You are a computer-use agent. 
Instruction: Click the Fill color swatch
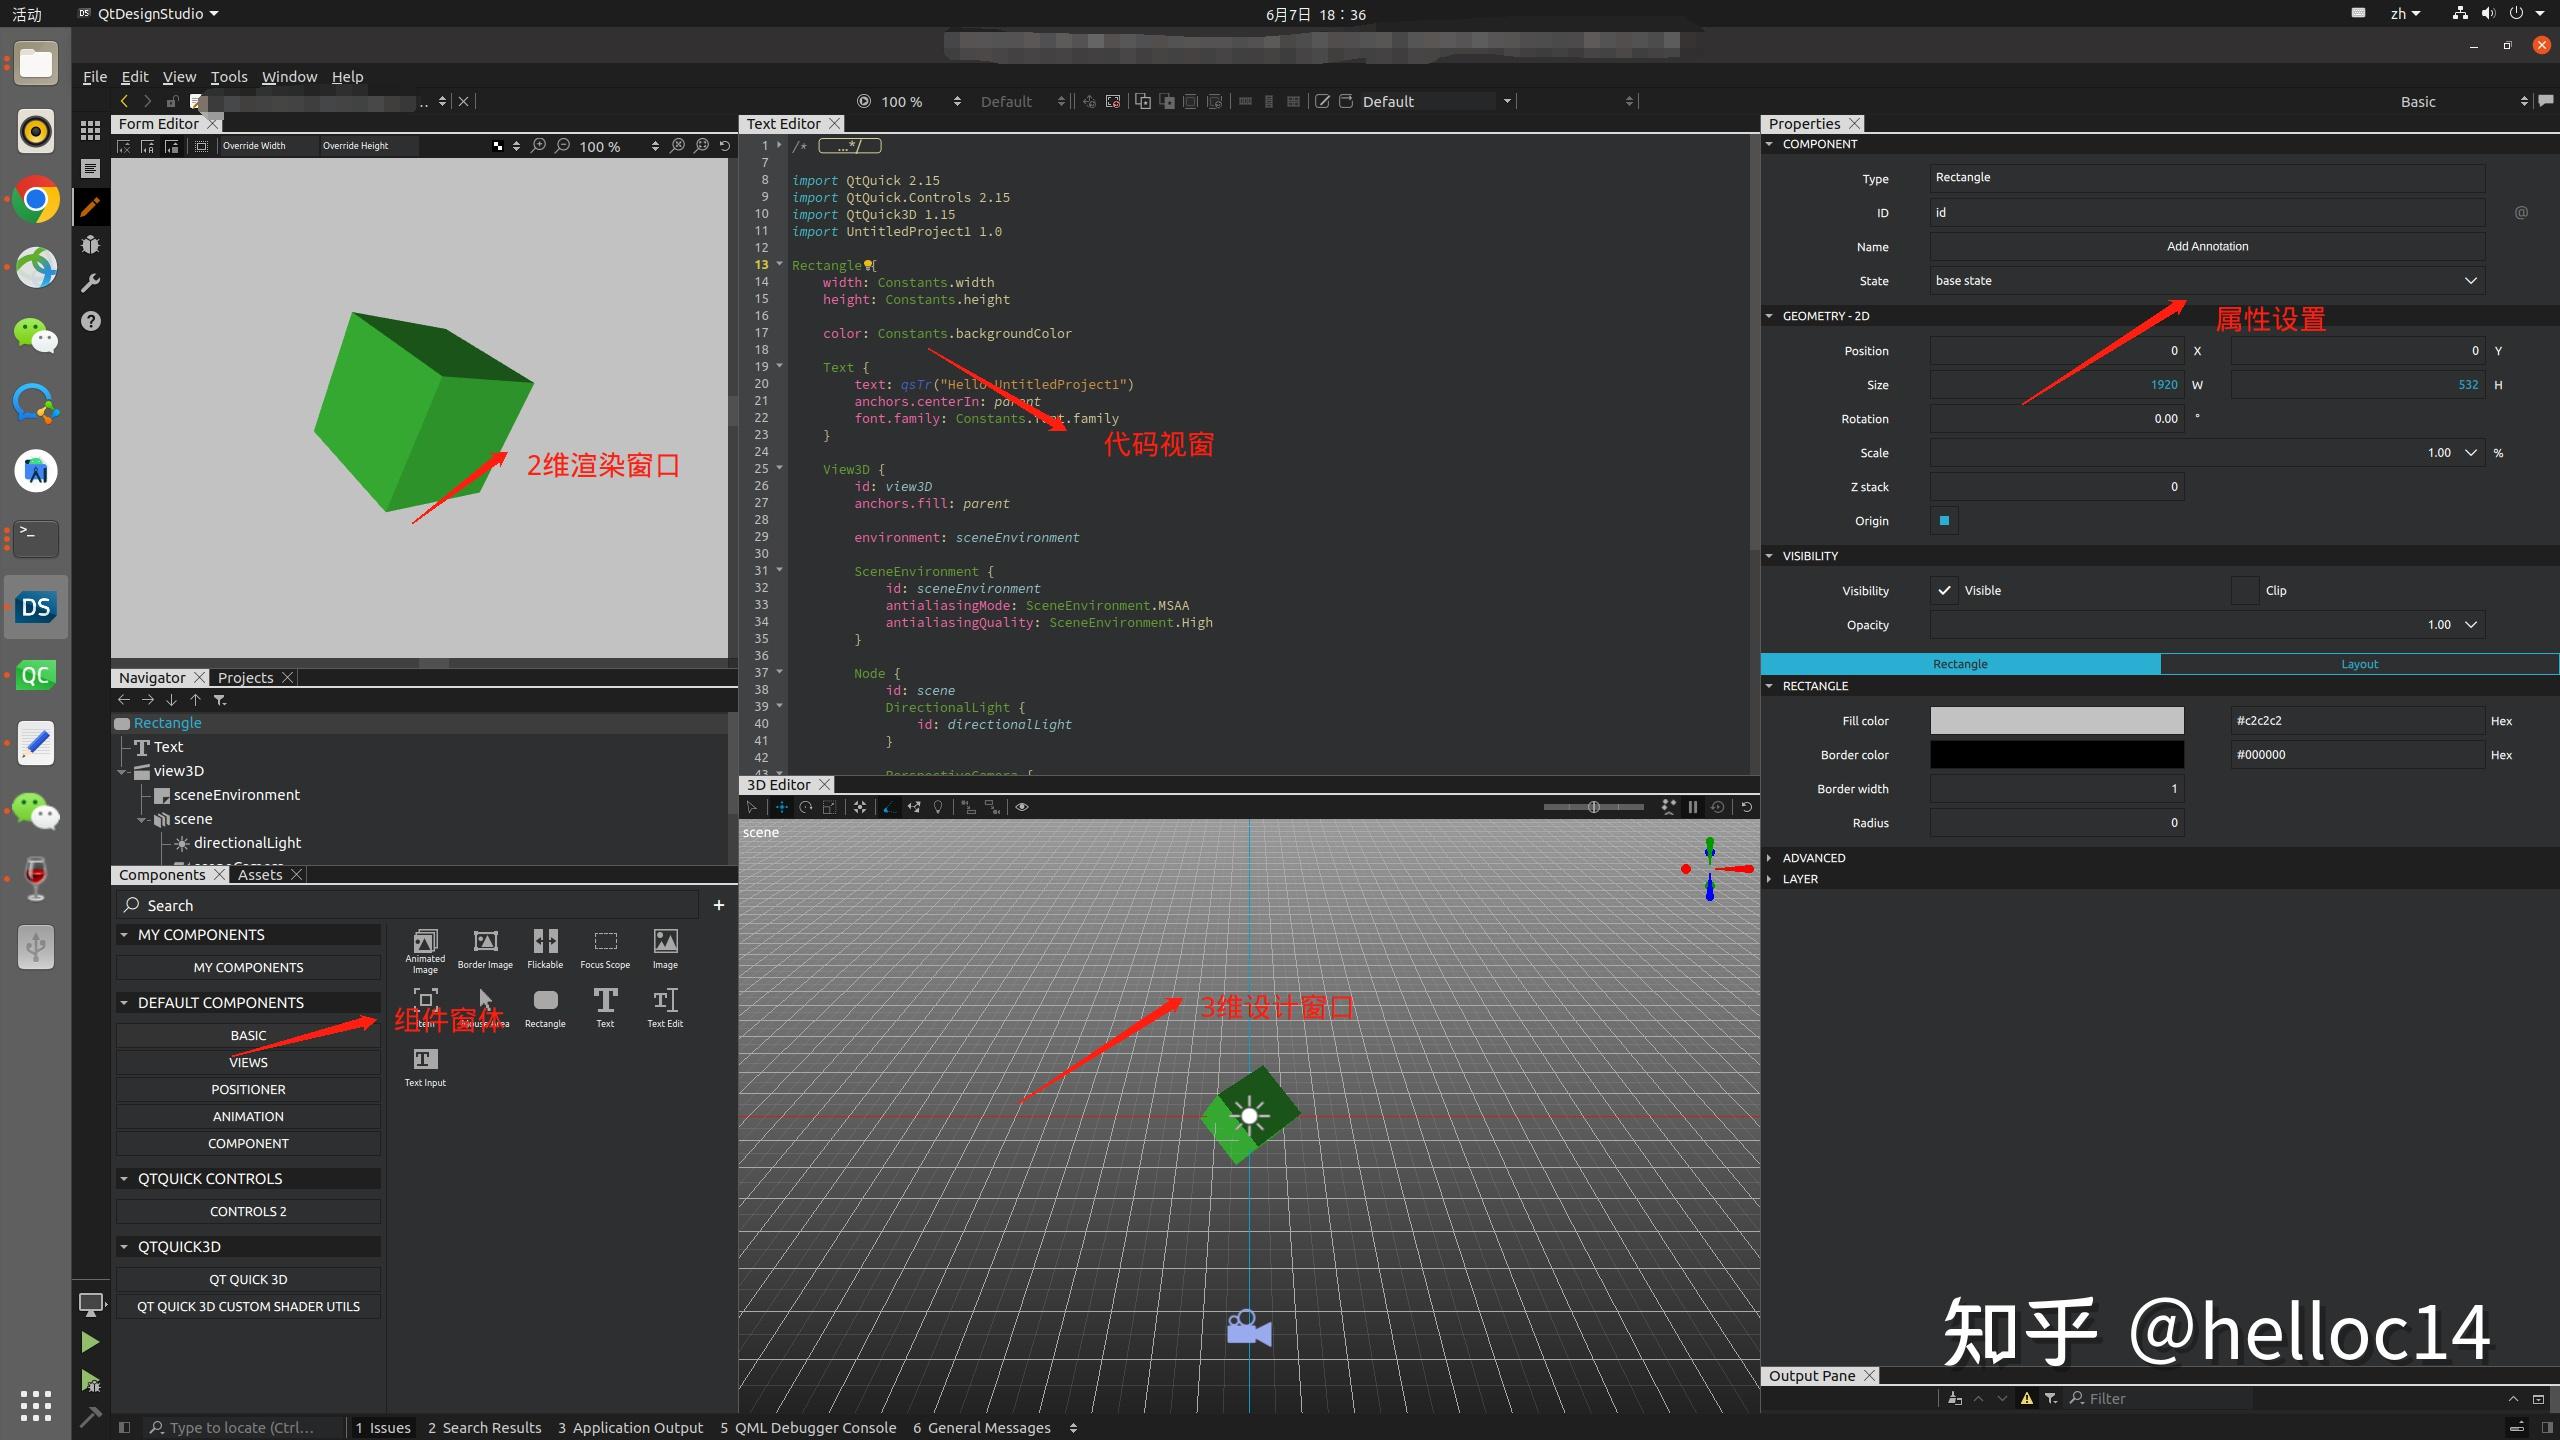[x=2056, y=721]
